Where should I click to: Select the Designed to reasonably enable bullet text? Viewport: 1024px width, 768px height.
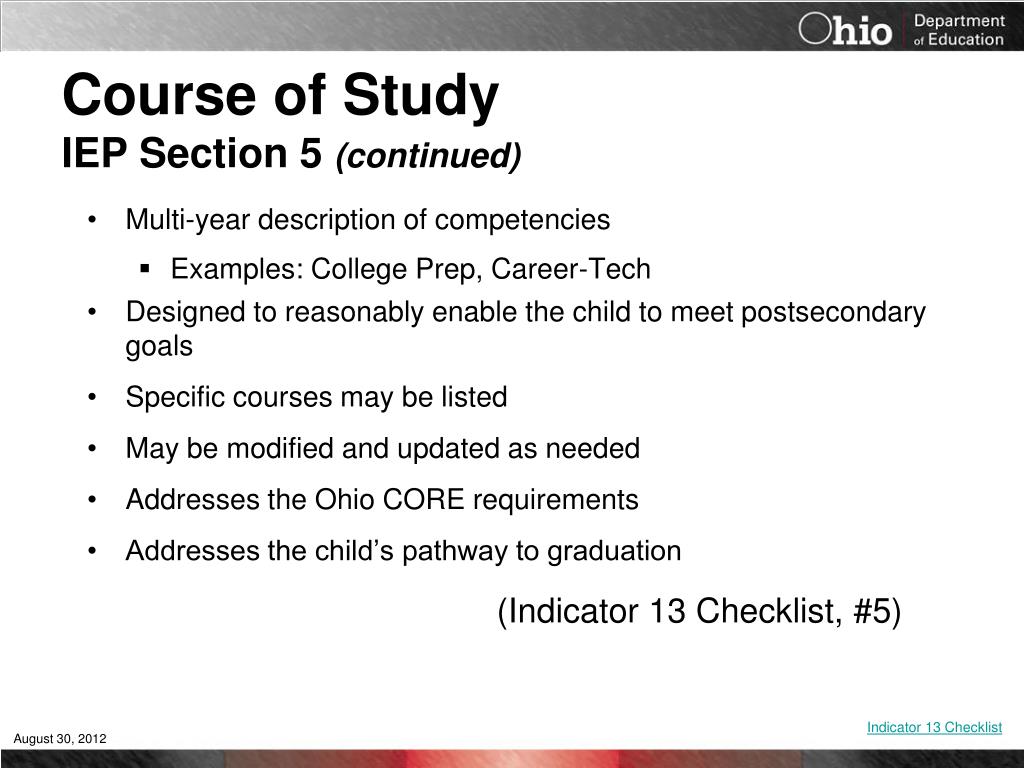pos(526,312)
